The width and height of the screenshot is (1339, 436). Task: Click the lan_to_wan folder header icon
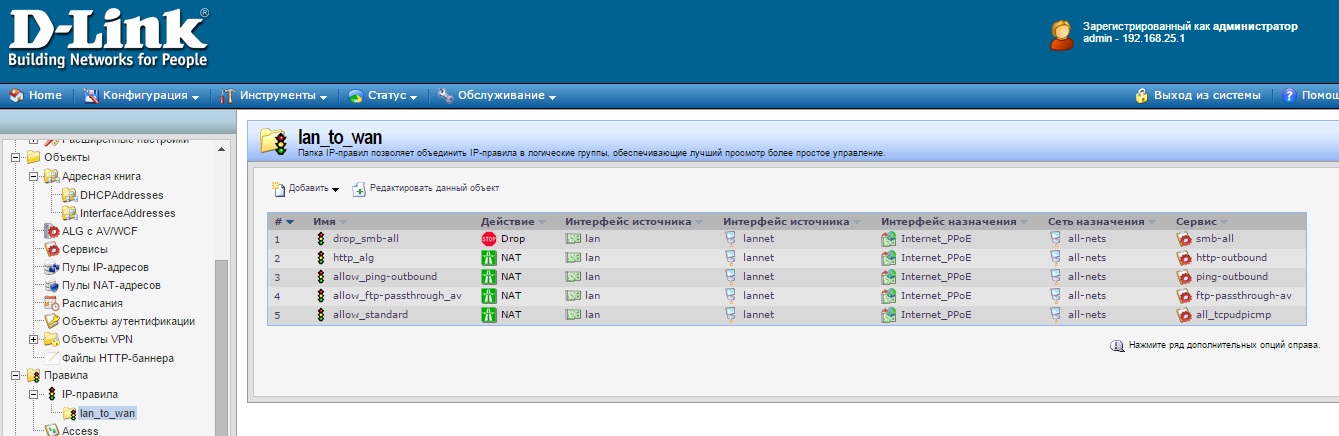pos(274,141)
